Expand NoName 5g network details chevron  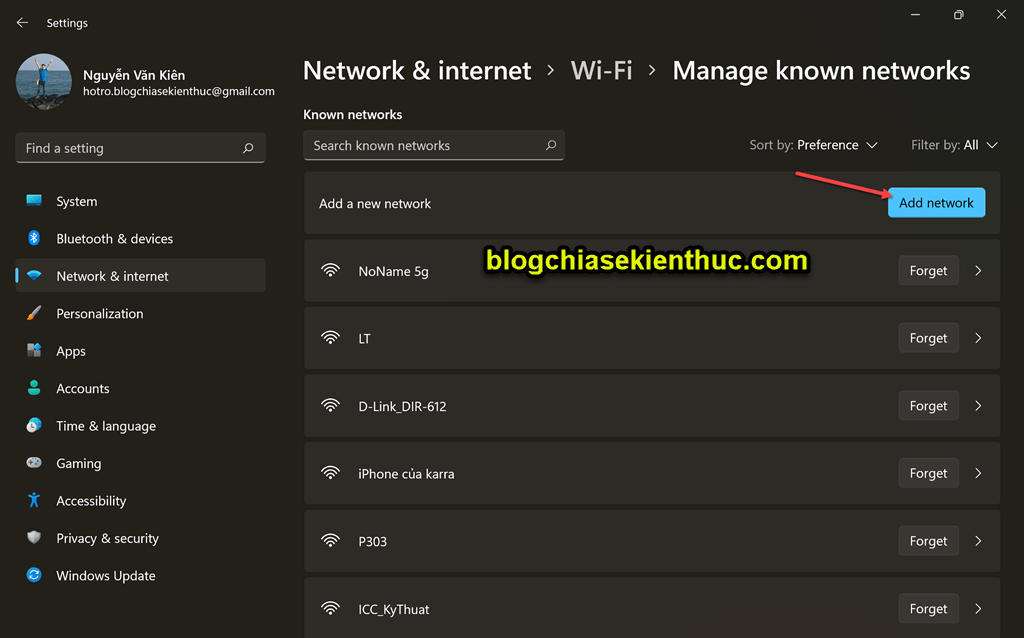pyautogui.click(x=978, y=270)
